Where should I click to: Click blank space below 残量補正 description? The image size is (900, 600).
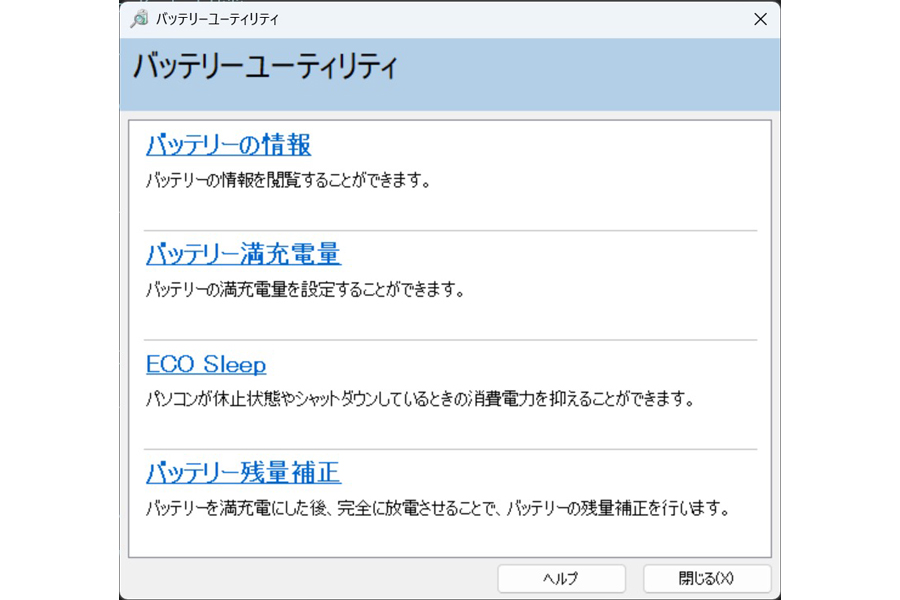pos(448,538)
